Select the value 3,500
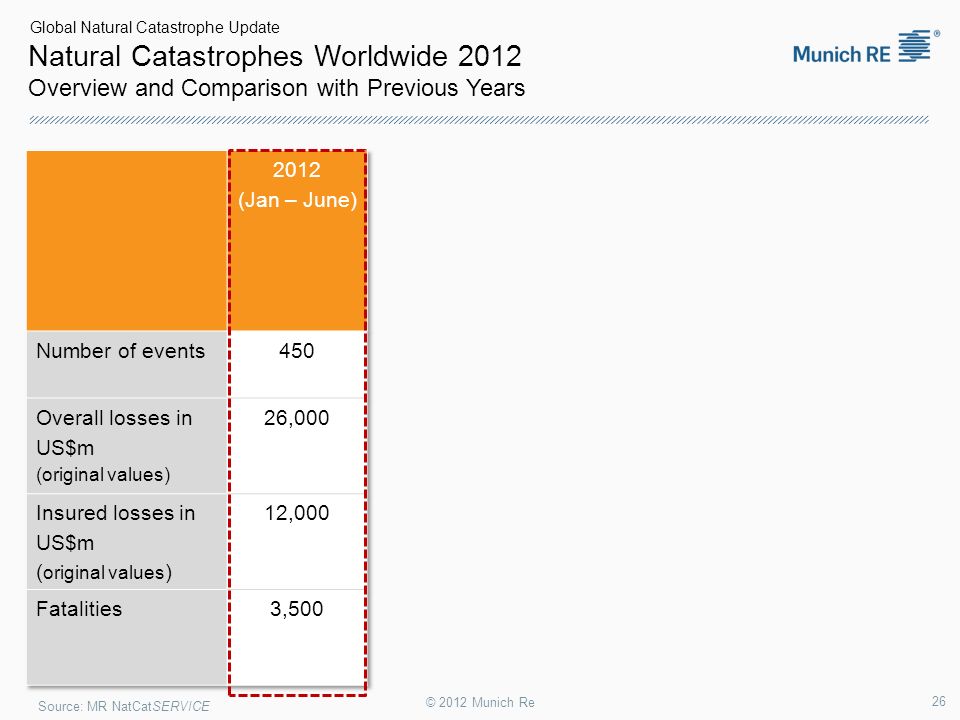The width and height of the screenshot is (960, 720). tap(296, 609)
